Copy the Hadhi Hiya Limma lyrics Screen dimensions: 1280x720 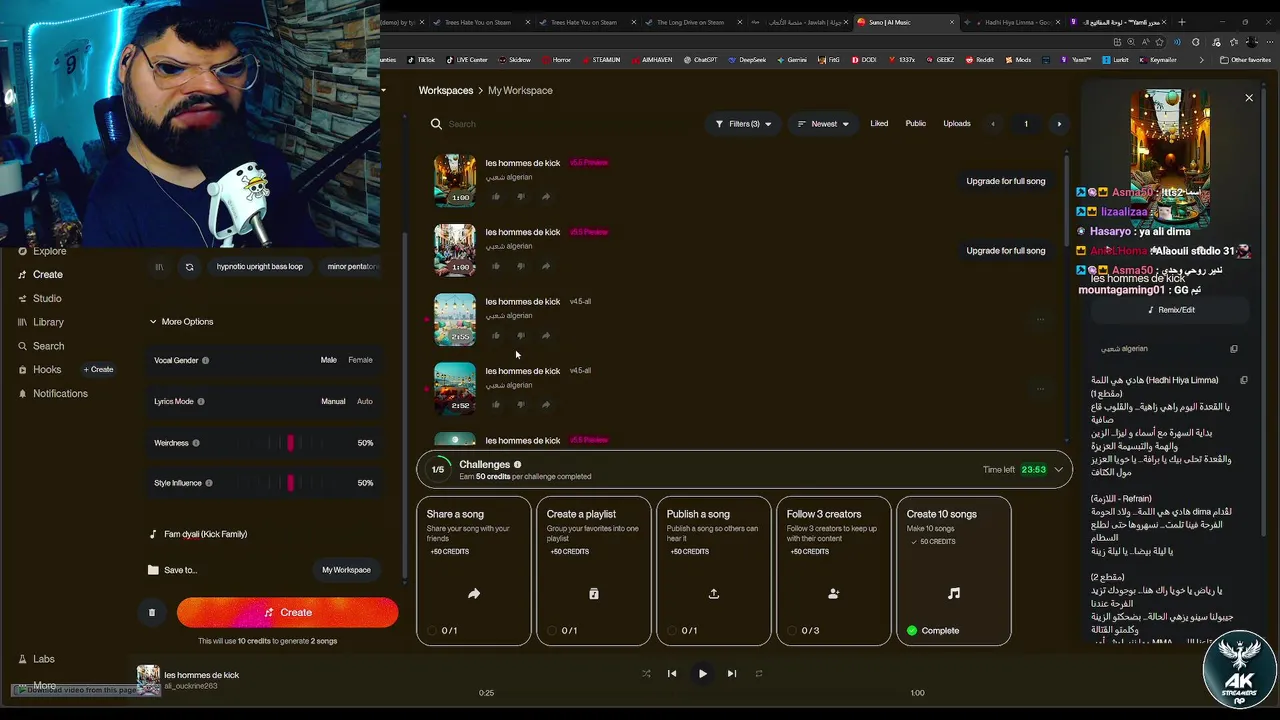pos(1244,380)
